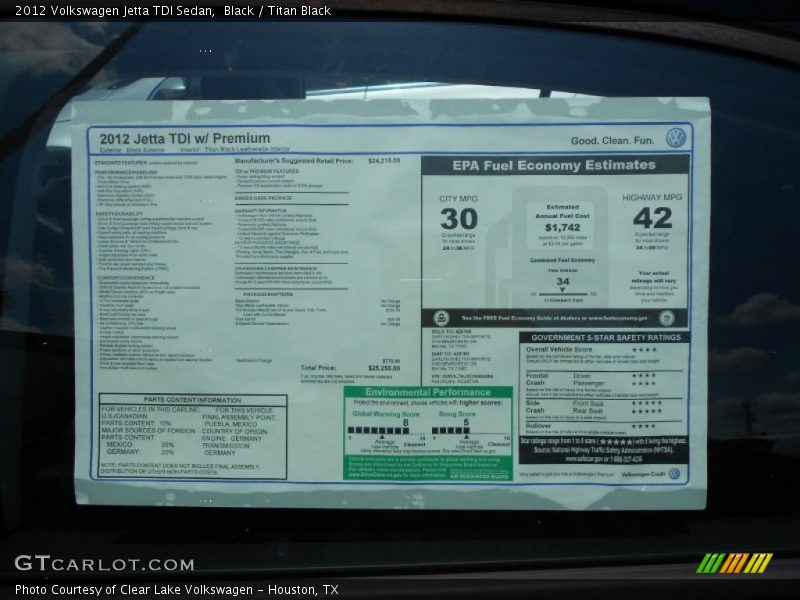Click the Global Warming score bar showing 8
Image resolution: width=800 pixels, height=600 pixels.
[x=378, y=430]
